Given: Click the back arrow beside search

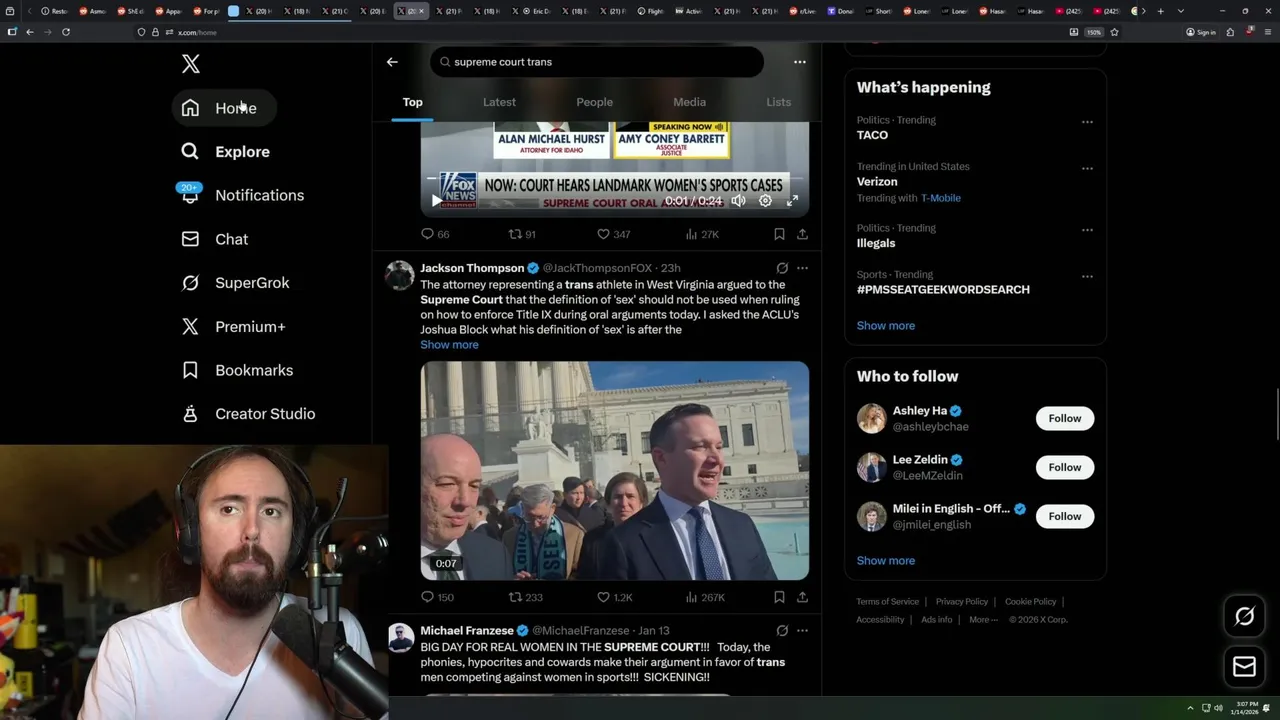Looking at the screenshot, I should (392, 62).
